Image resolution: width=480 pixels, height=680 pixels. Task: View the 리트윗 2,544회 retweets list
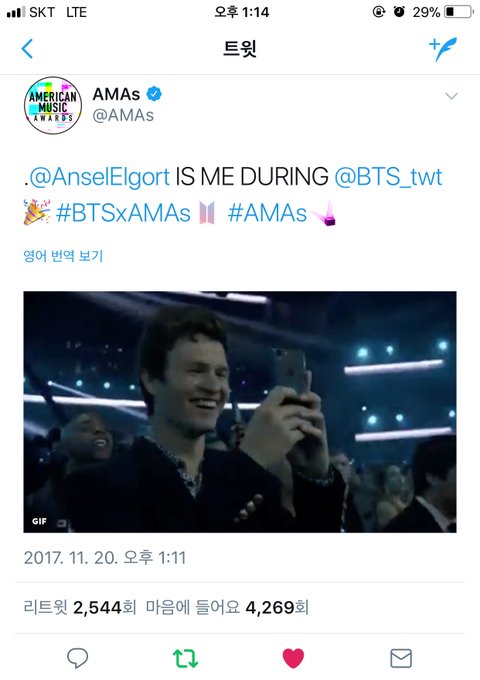tap(80, 607)
